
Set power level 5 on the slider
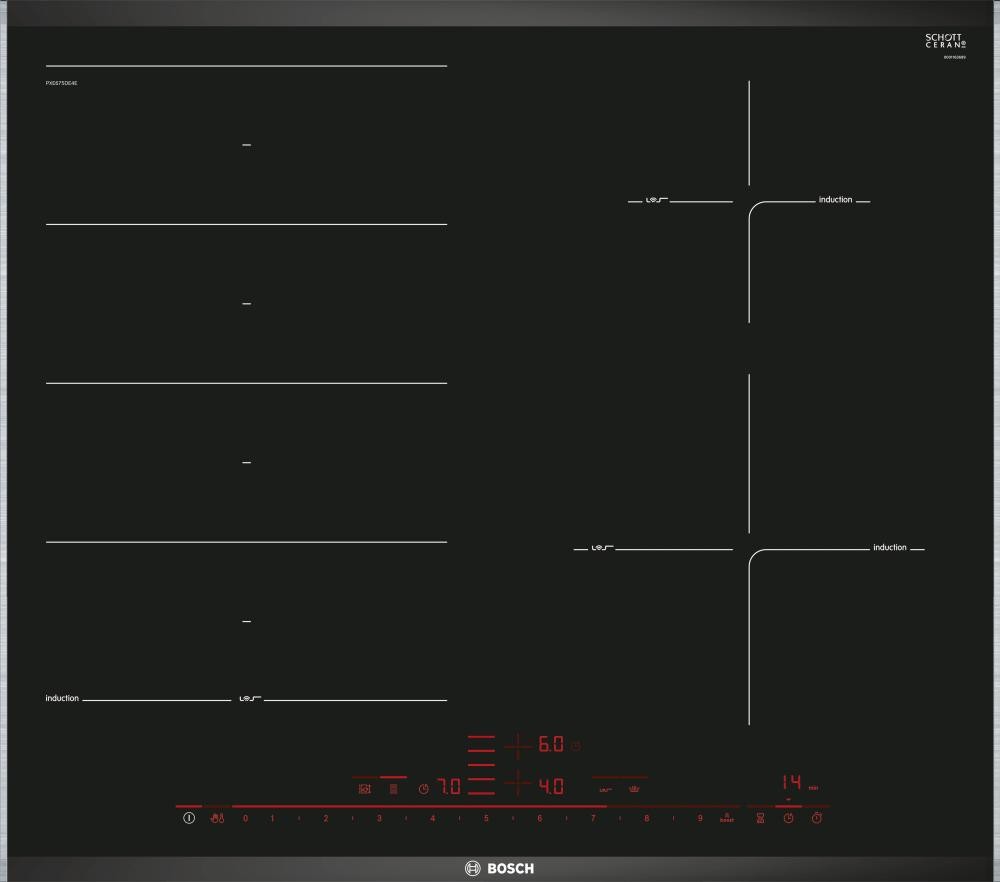tap(486, 818)
